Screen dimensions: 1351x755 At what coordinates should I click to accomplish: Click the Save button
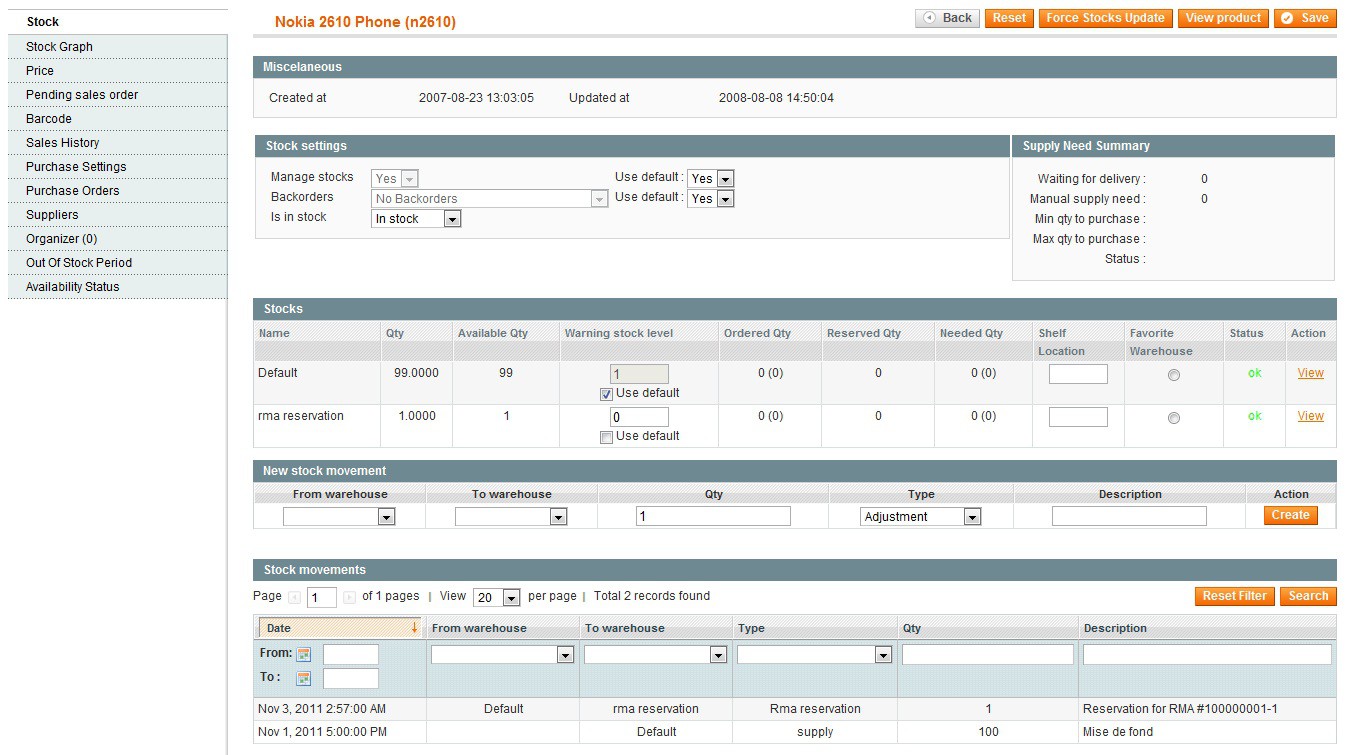(x=1305, y=18)
